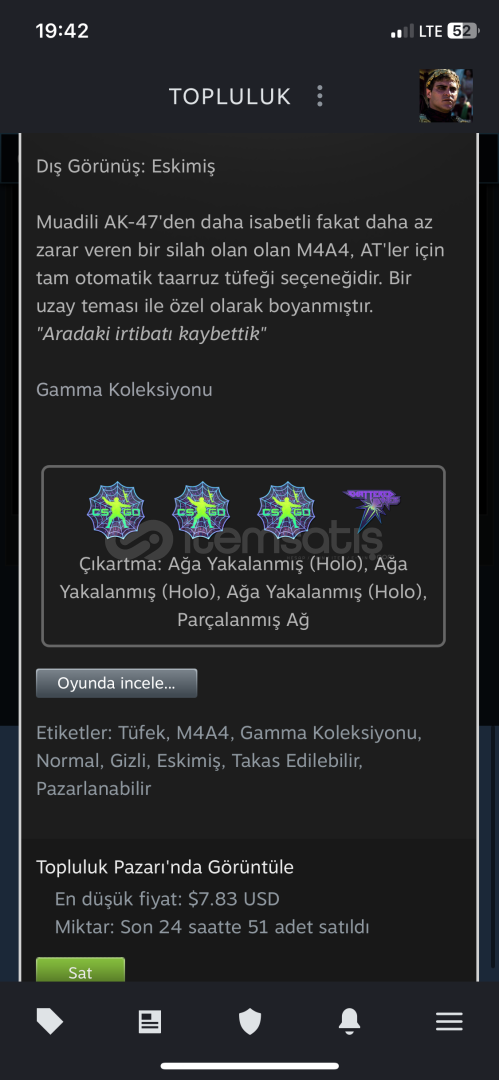The image size is (499, 1080).
Task: Open the hamburger menu tab
Action: [x=449, y=1022]
